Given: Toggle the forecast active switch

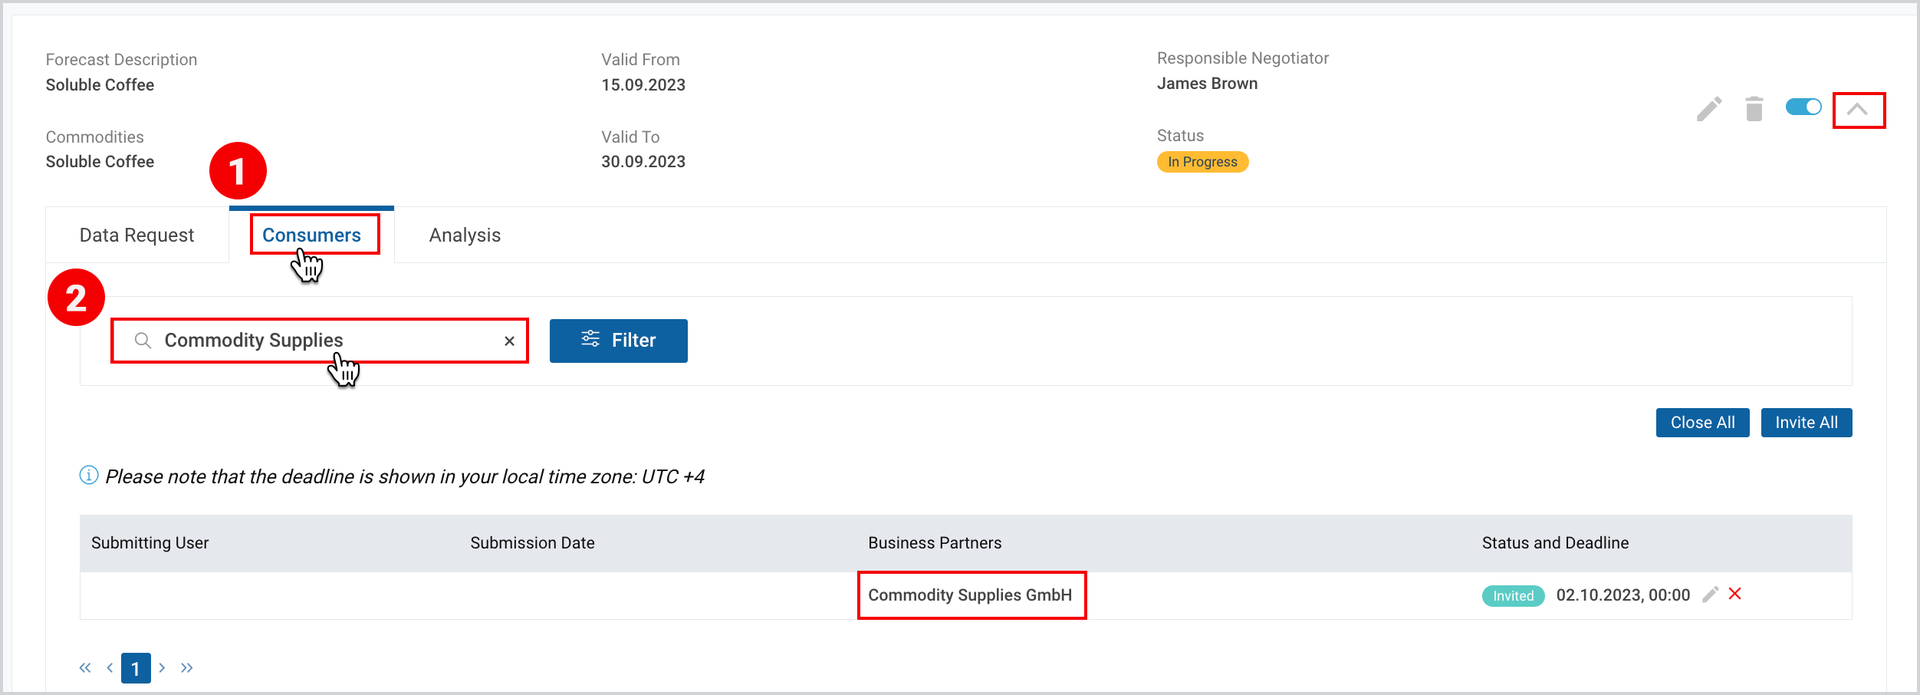Looking at the screenshot, I should 1804,107.
